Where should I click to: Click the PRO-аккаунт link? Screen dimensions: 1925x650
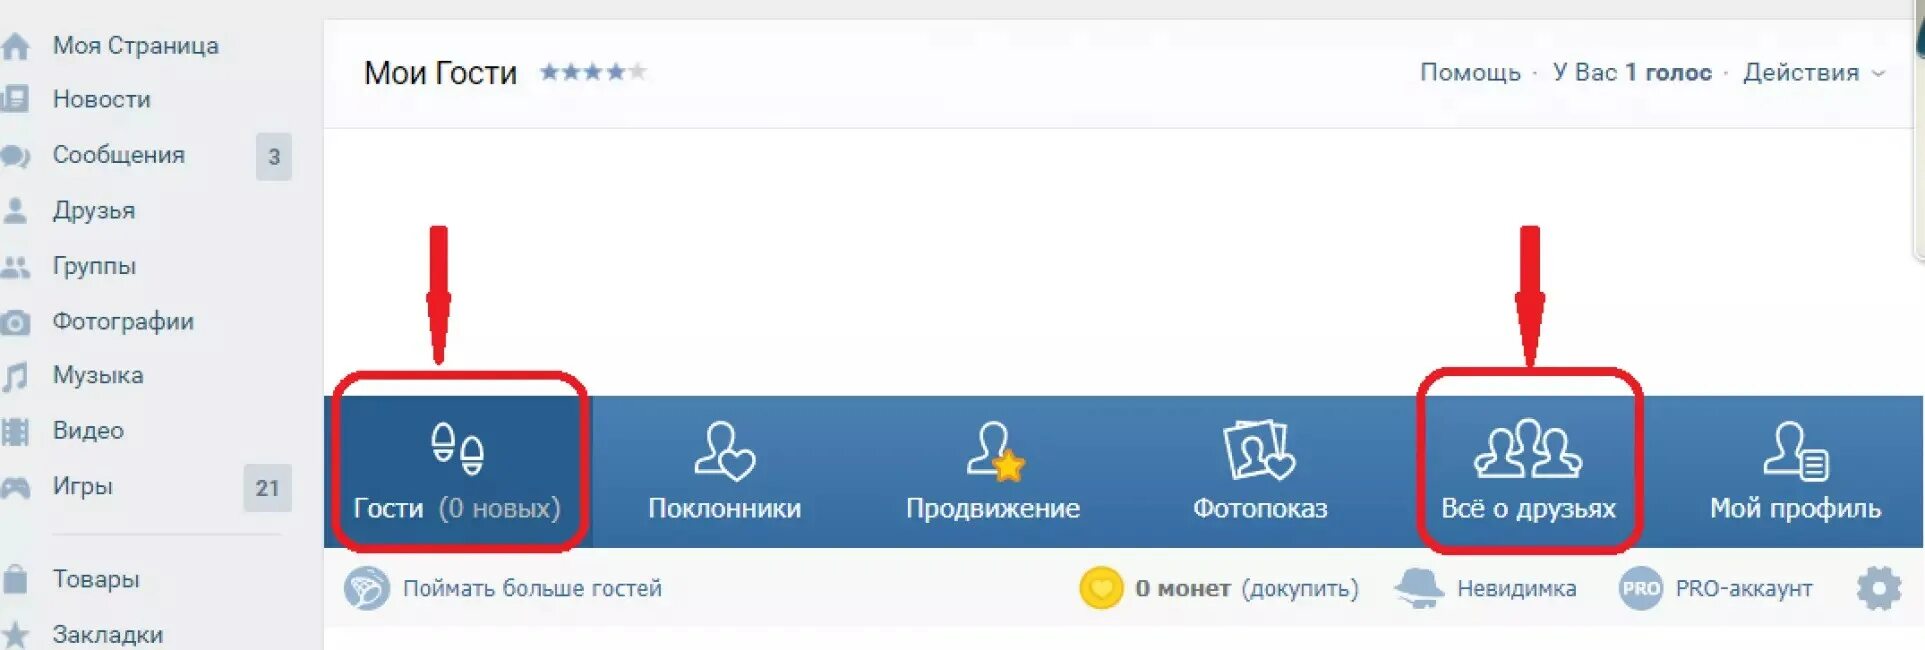(1744, 588)
